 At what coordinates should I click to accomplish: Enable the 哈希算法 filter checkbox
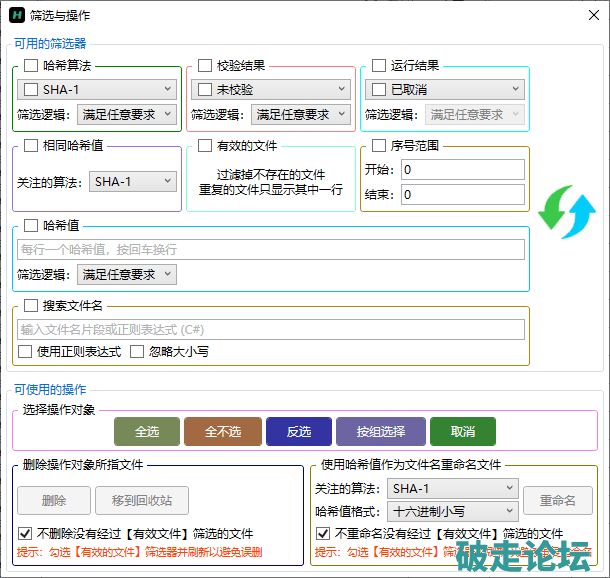(31, 66)
